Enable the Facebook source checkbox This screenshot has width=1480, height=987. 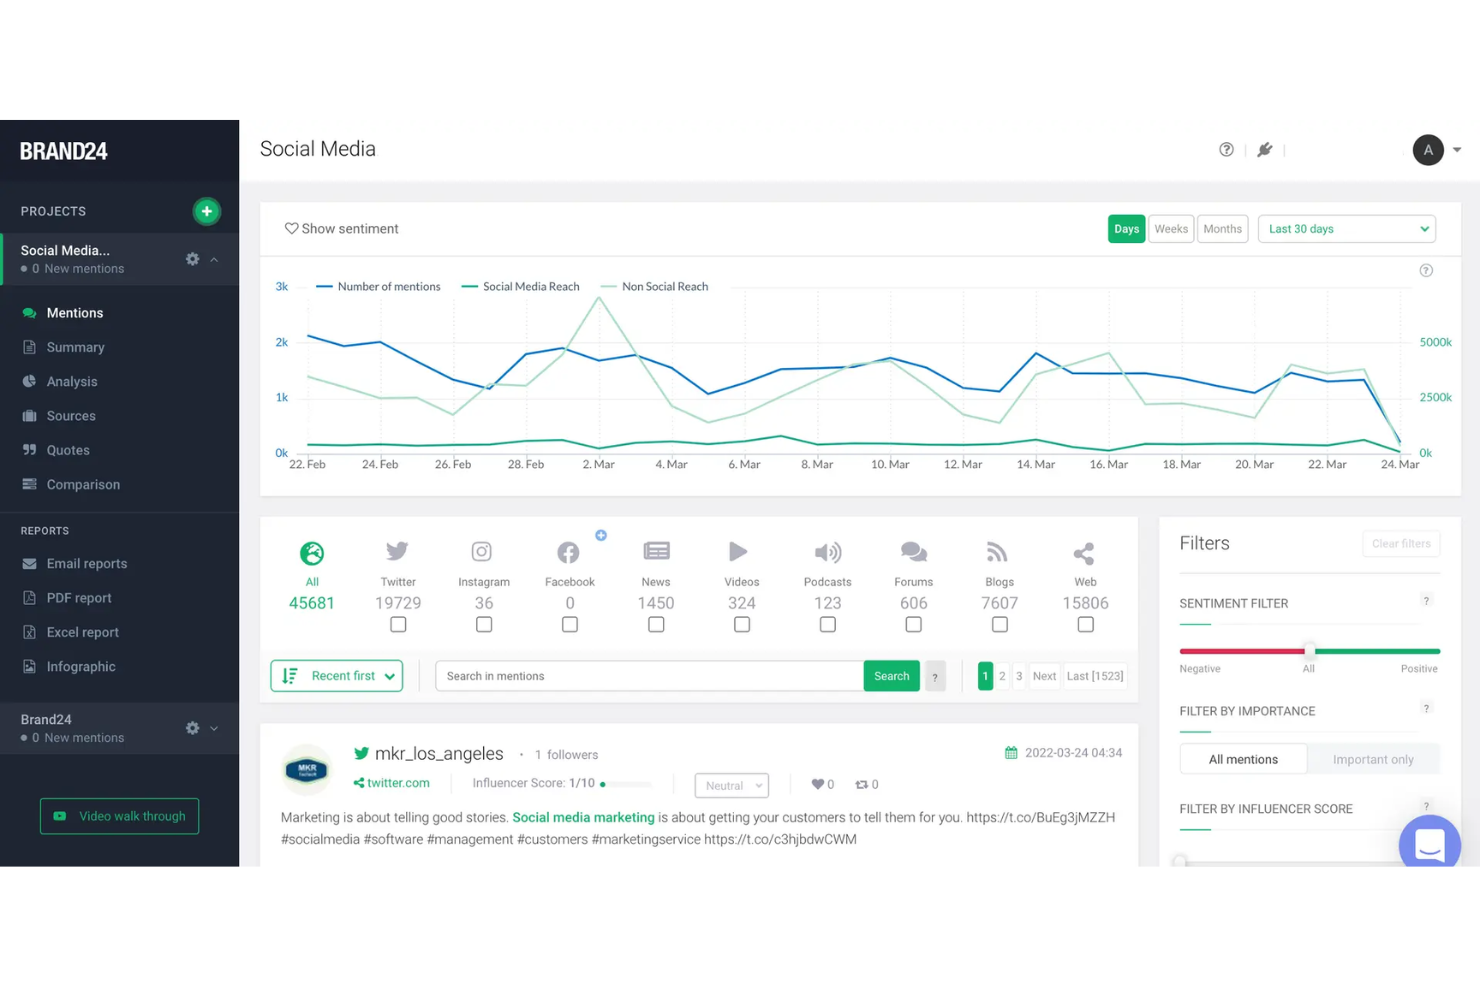tap(569, 624)
